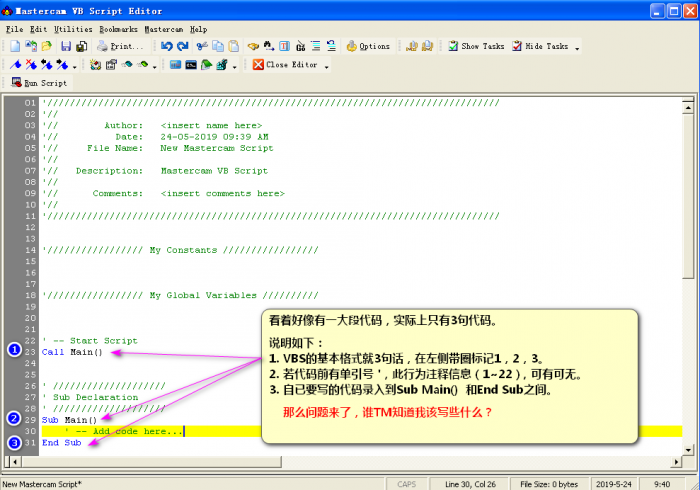Hide Tasks panel

pos(540,46)
